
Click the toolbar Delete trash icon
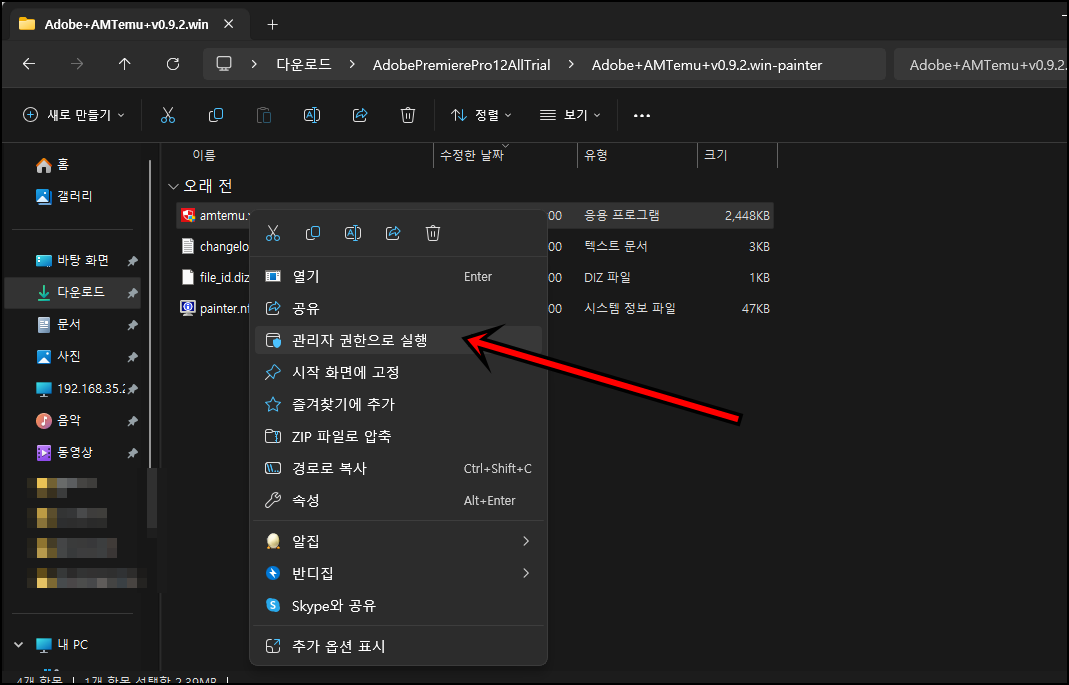(x=408, y=115)
